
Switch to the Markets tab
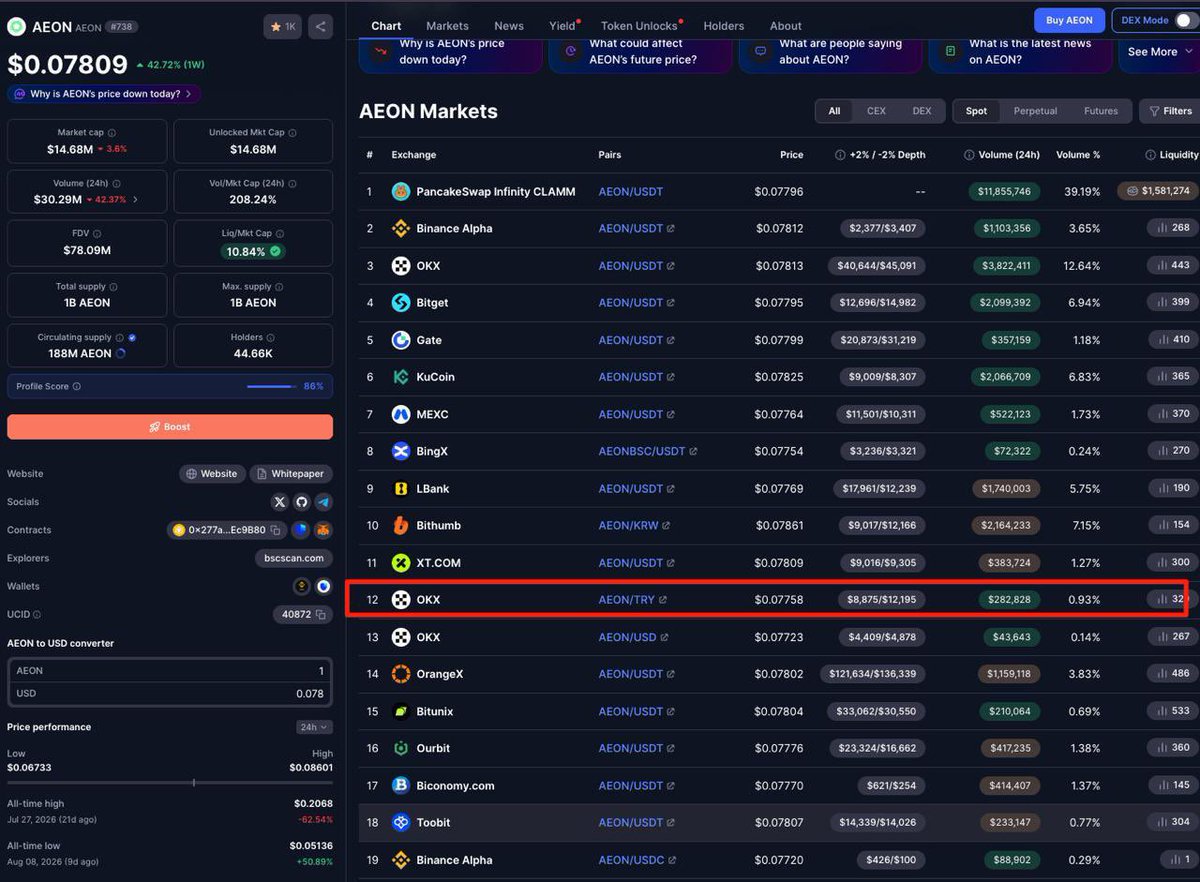coord(447,26)
